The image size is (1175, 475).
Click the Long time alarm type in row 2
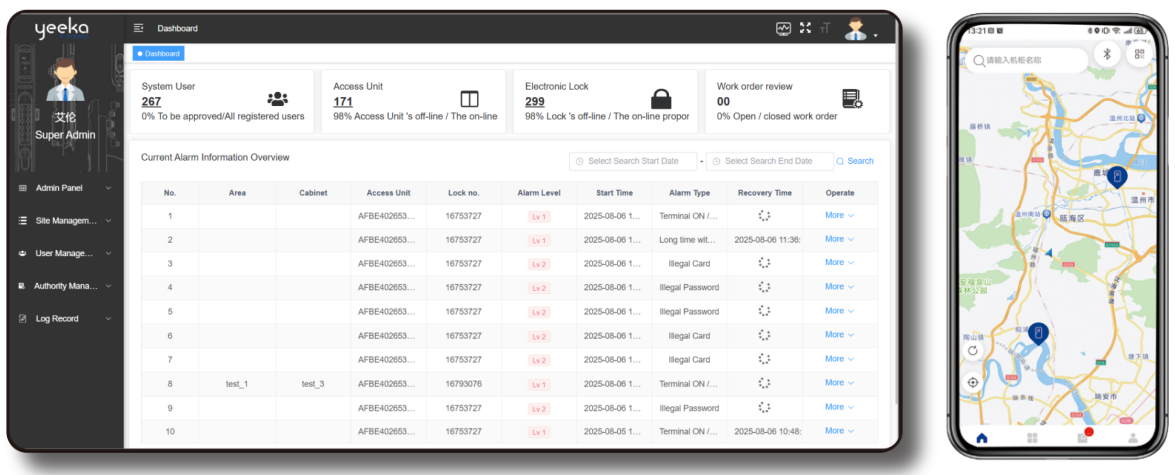pyautogui.click(x=689, y=240)
